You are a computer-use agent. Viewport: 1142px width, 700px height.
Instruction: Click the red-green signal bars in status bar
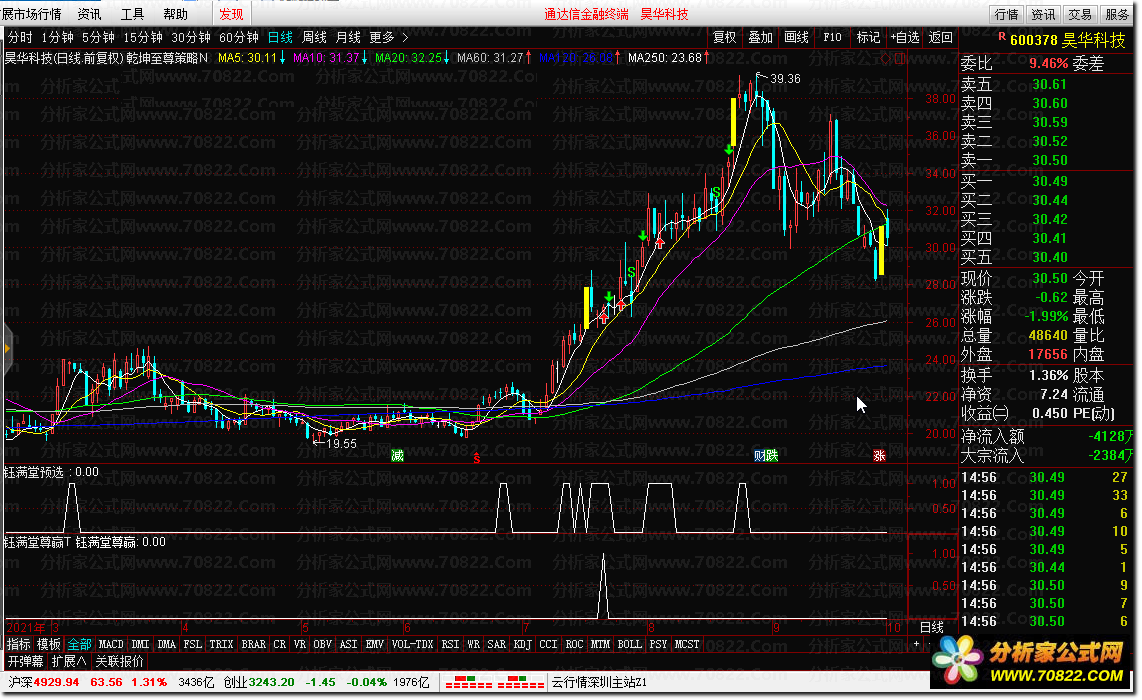[x=495, y=683]
